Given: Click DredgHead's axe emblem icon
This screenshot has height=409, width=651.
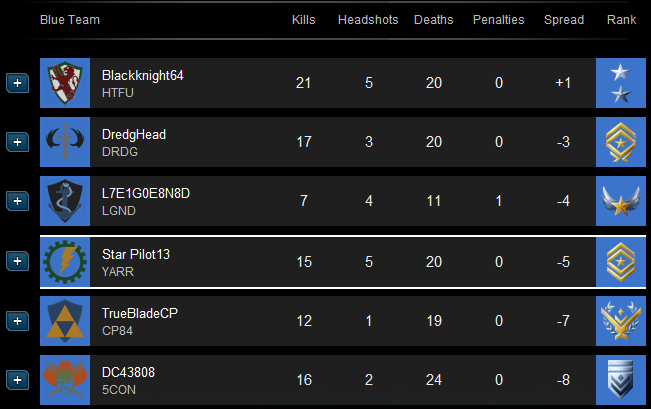Looking at the screenshot, I should tap(65, 142).
